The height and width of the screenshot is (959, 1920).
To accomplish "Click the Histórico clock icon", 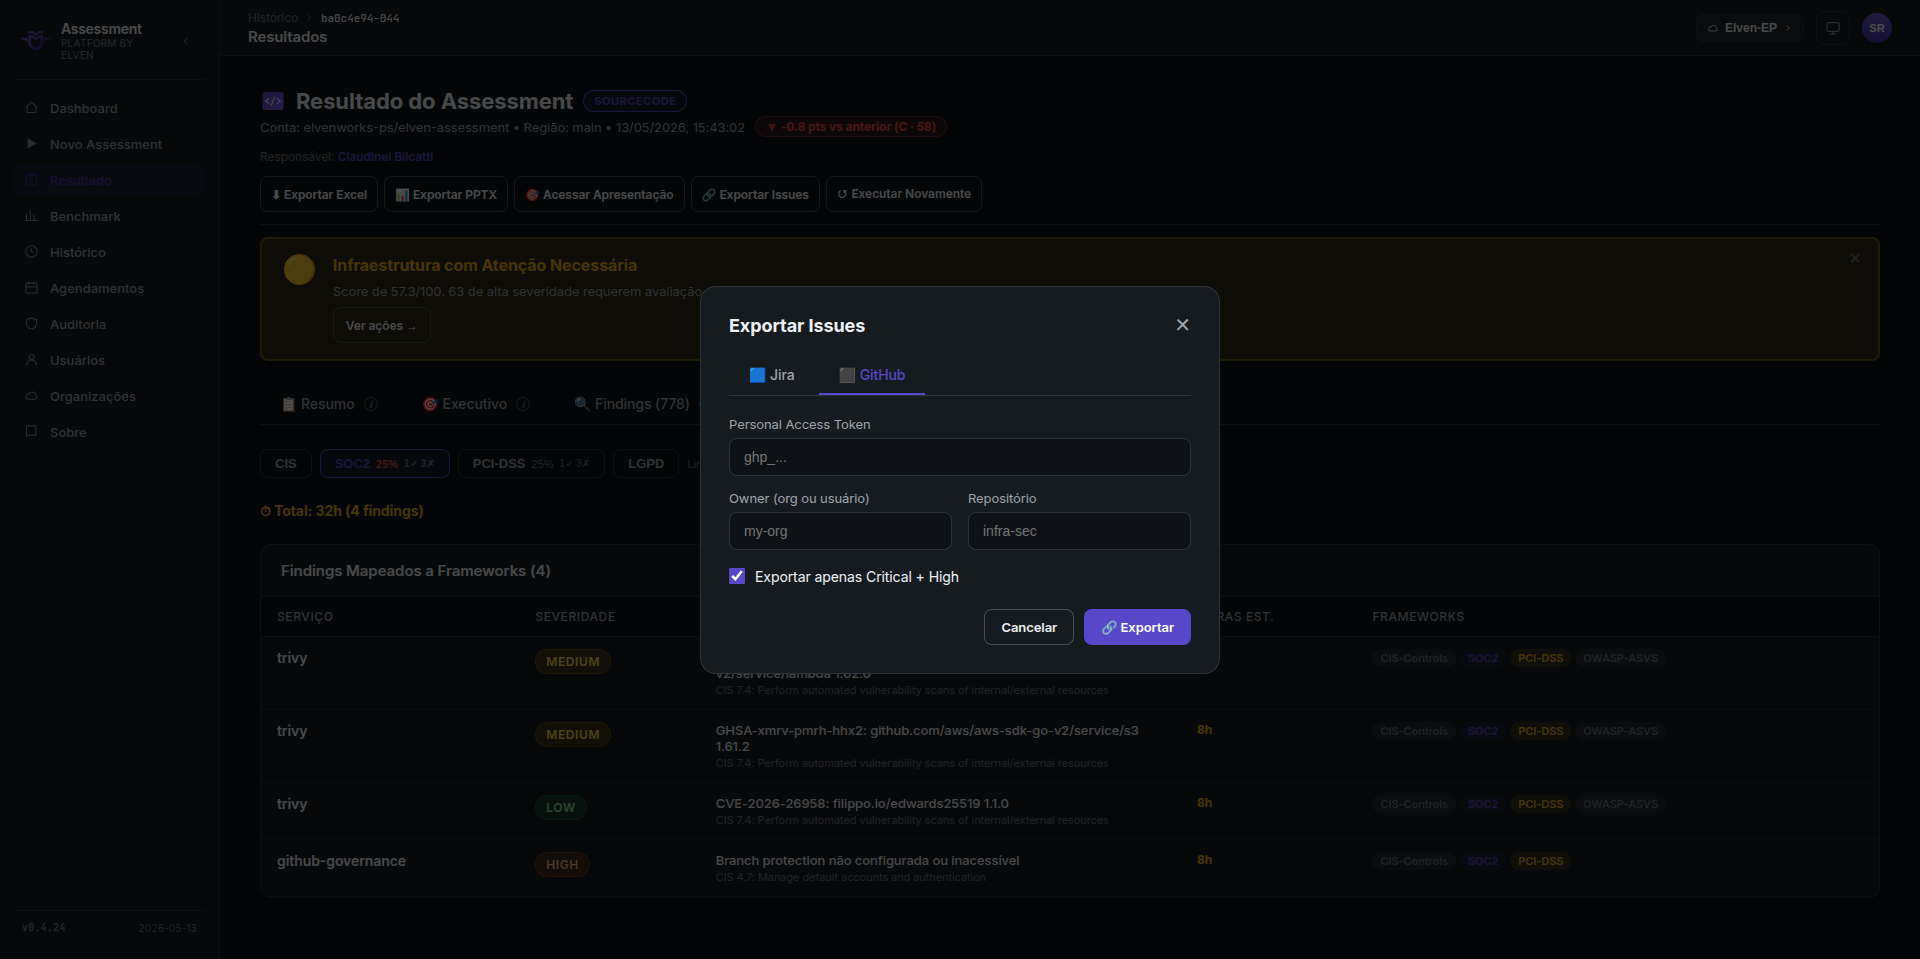I will tap(31, 252).
